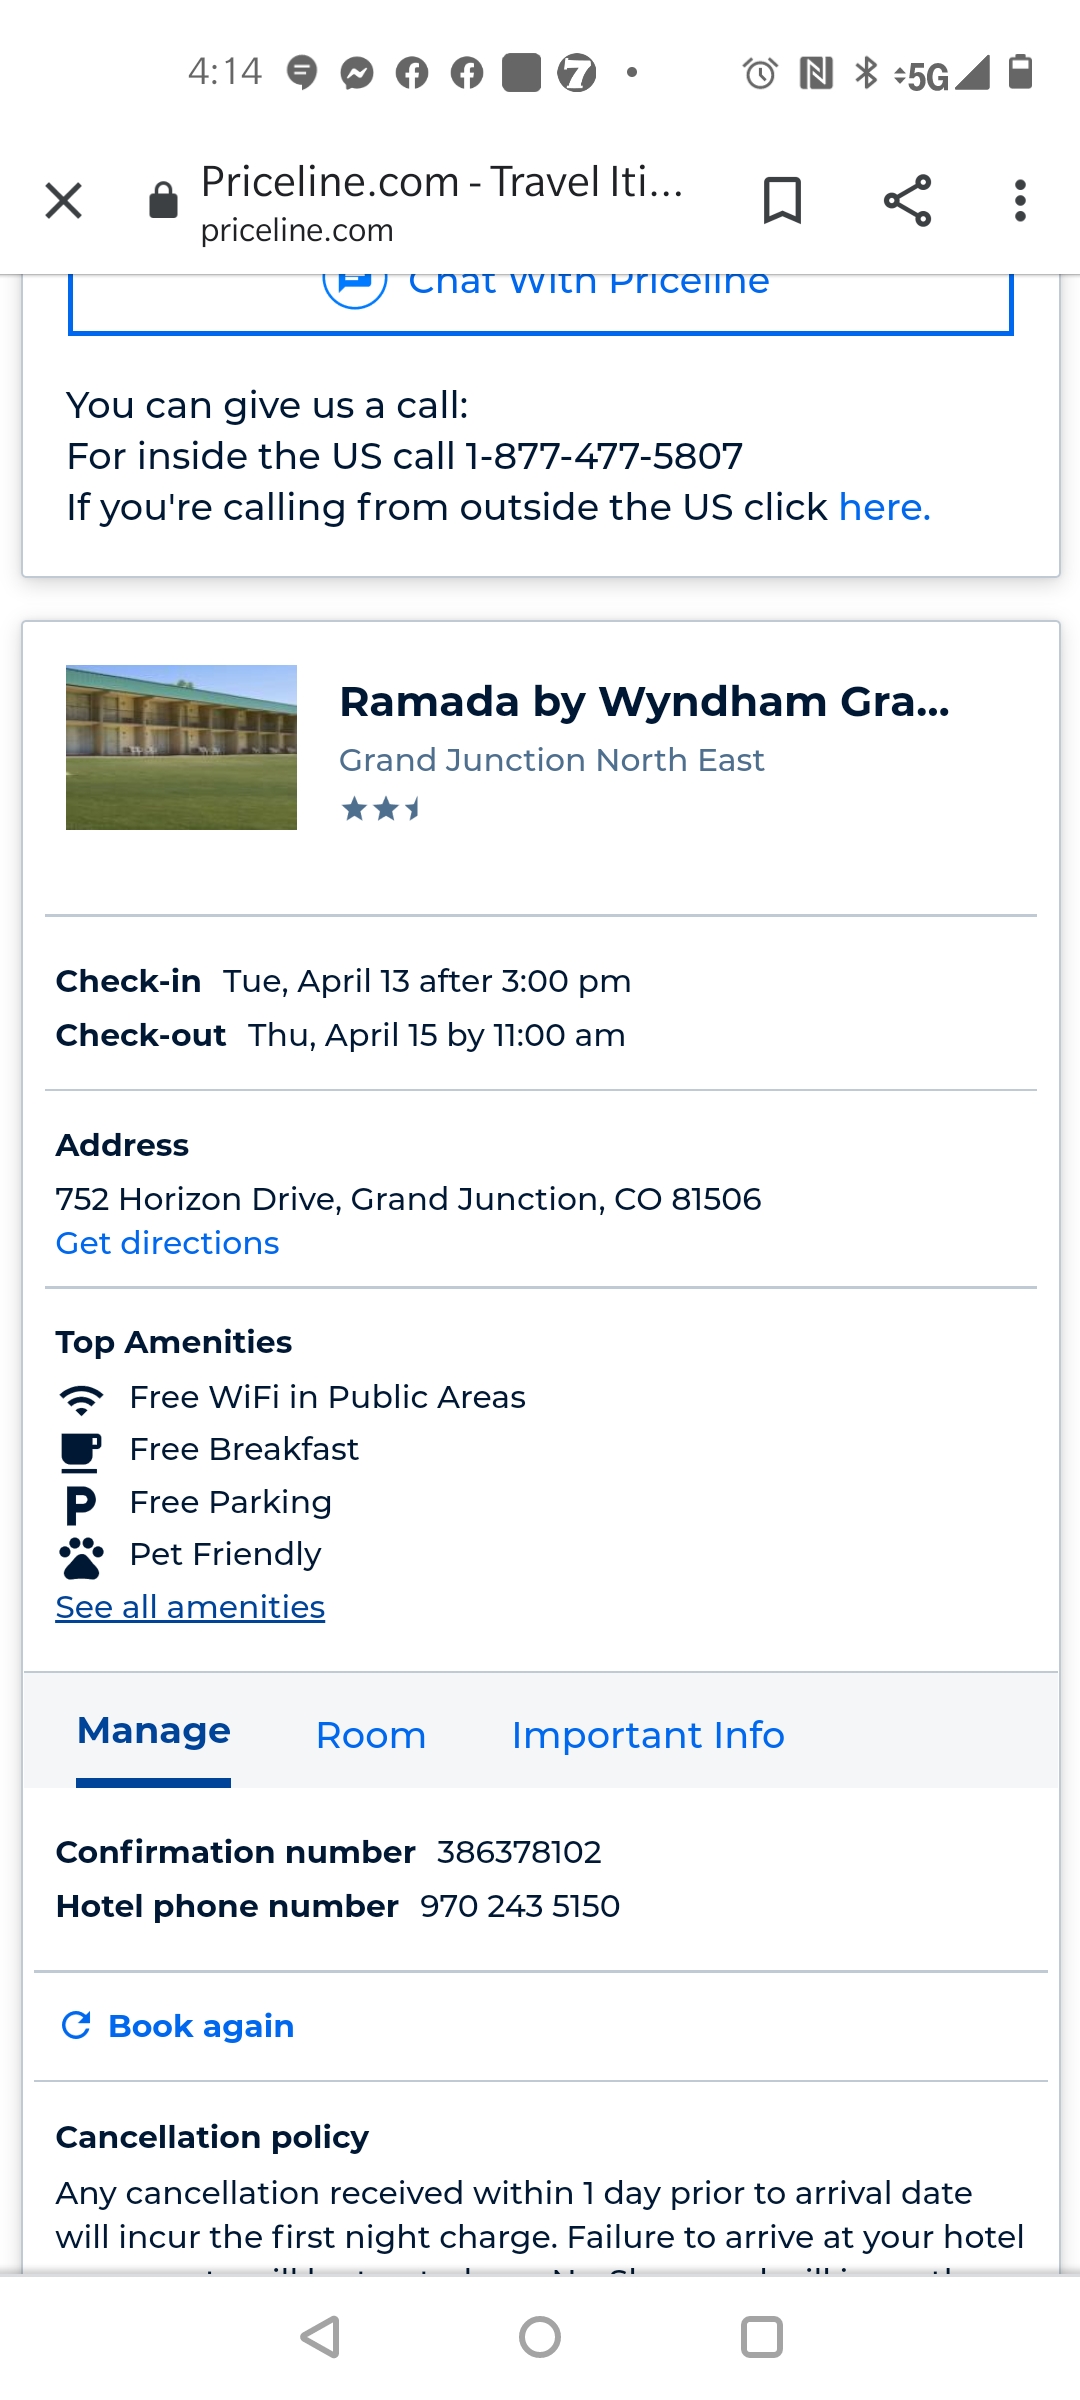Tap the hotel phone number 970 243 5150
Viewport: 1080px width, 2400px height.
click(520, 1906)
